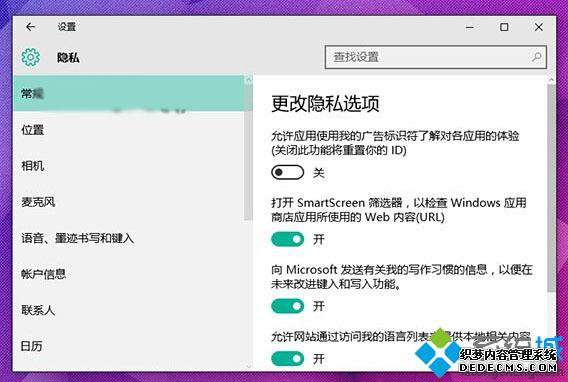The height and width of the screenshot is (382, 568).
Task: Toggle the advertising ID switch (关)
Action: point(288,172)
